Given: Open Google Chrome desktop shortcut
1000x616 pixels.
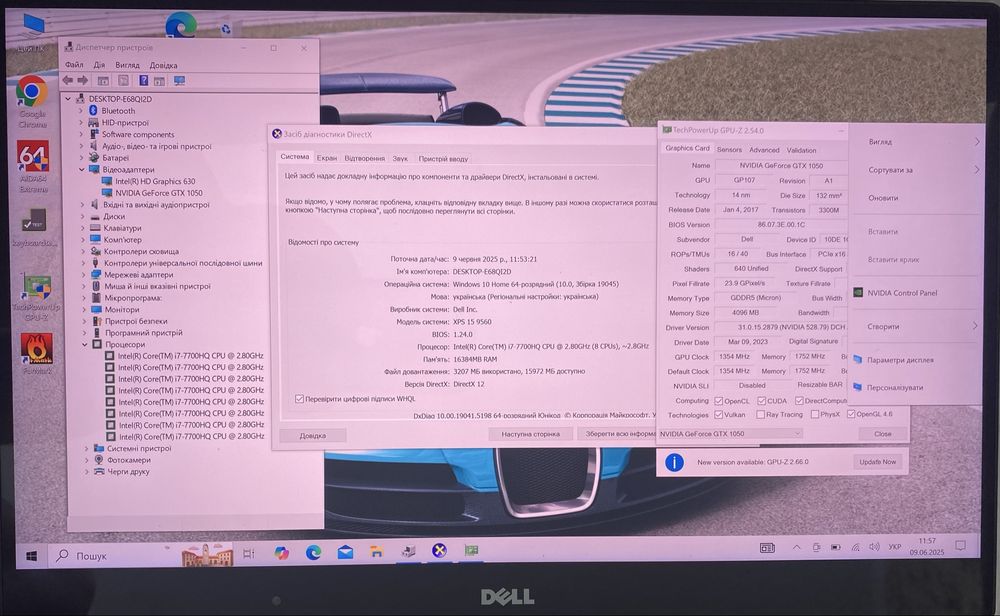Looking at the screenshot, I should (32, 102).
